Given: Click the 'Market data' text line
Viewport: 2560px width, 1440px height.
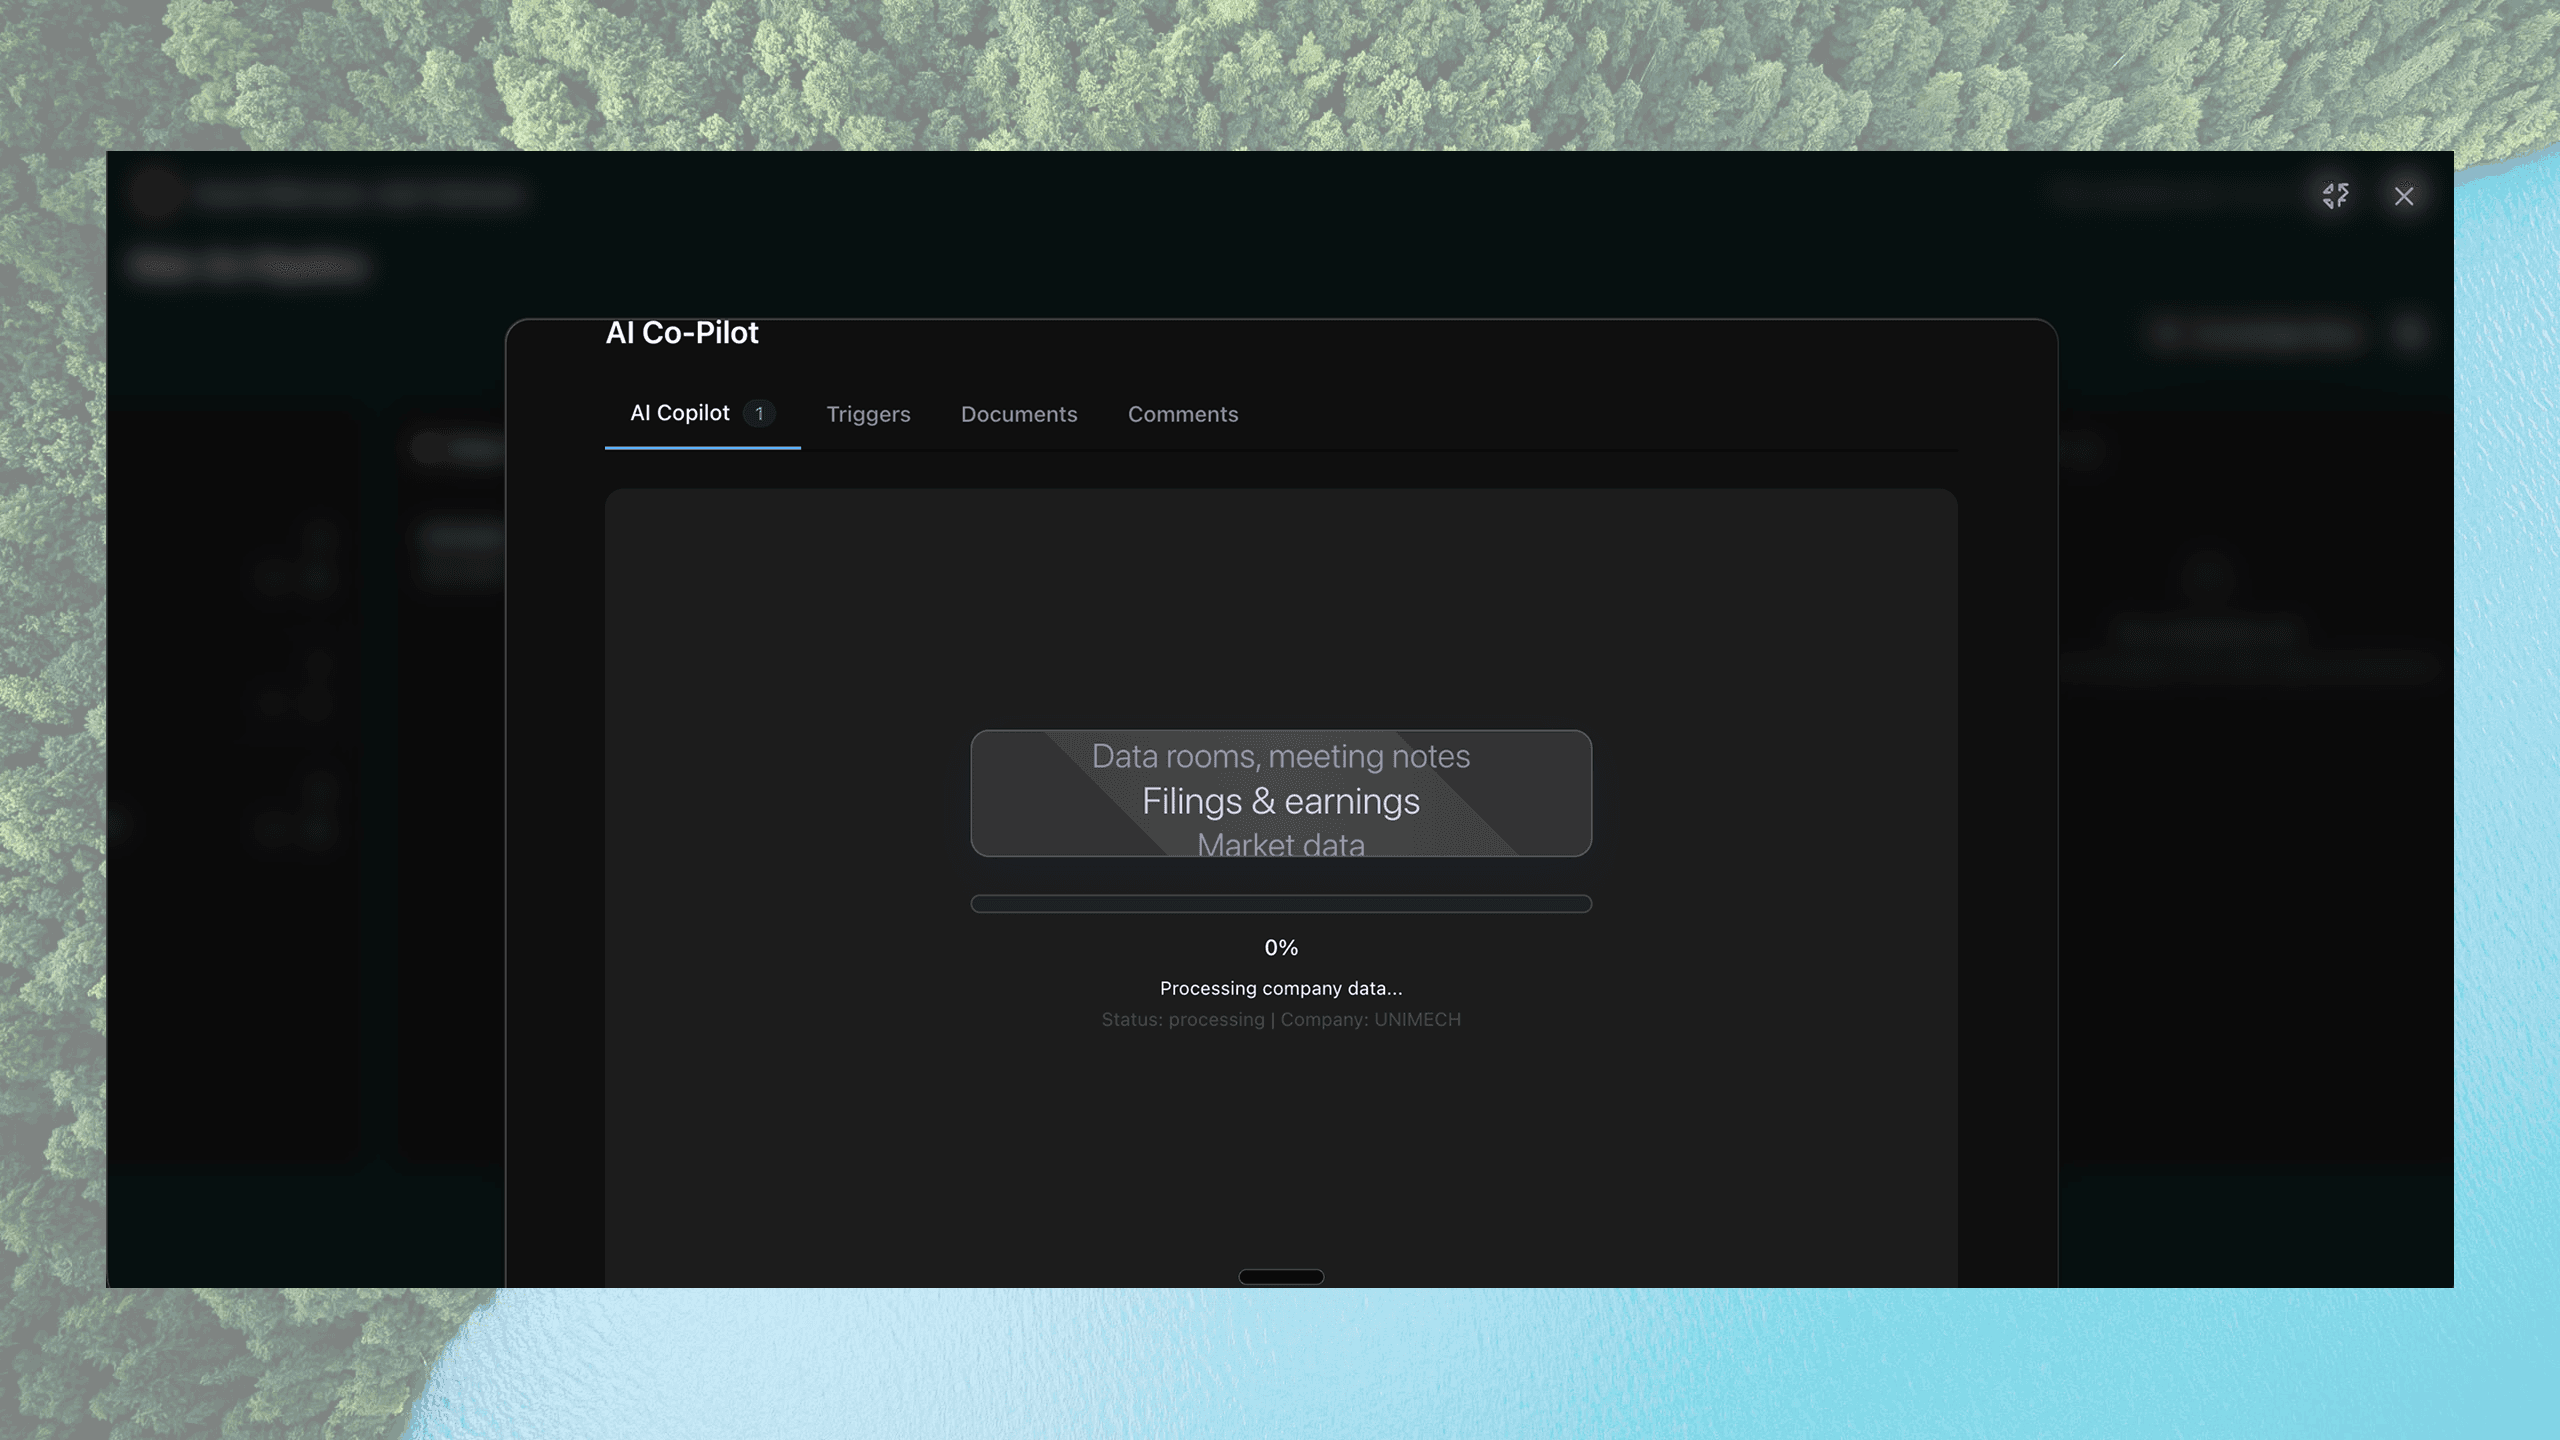Looking at the screenshot, I should tap(1281, 844).
